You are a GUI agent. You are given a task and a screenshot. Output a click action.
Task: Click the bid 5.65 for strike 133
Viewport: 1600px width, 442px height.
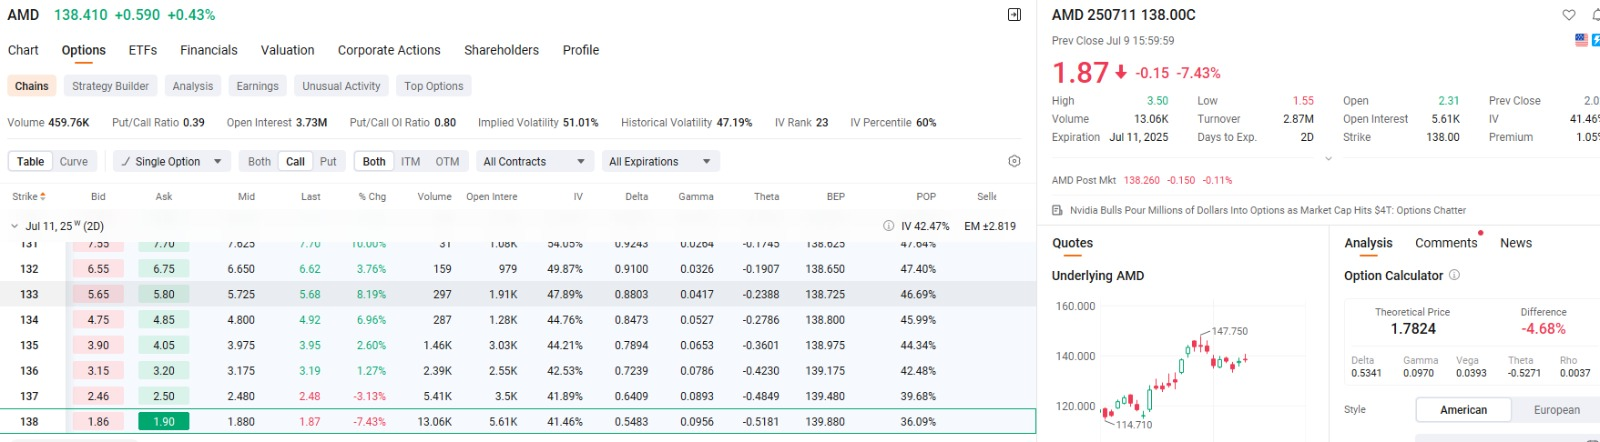click(98, 295)
